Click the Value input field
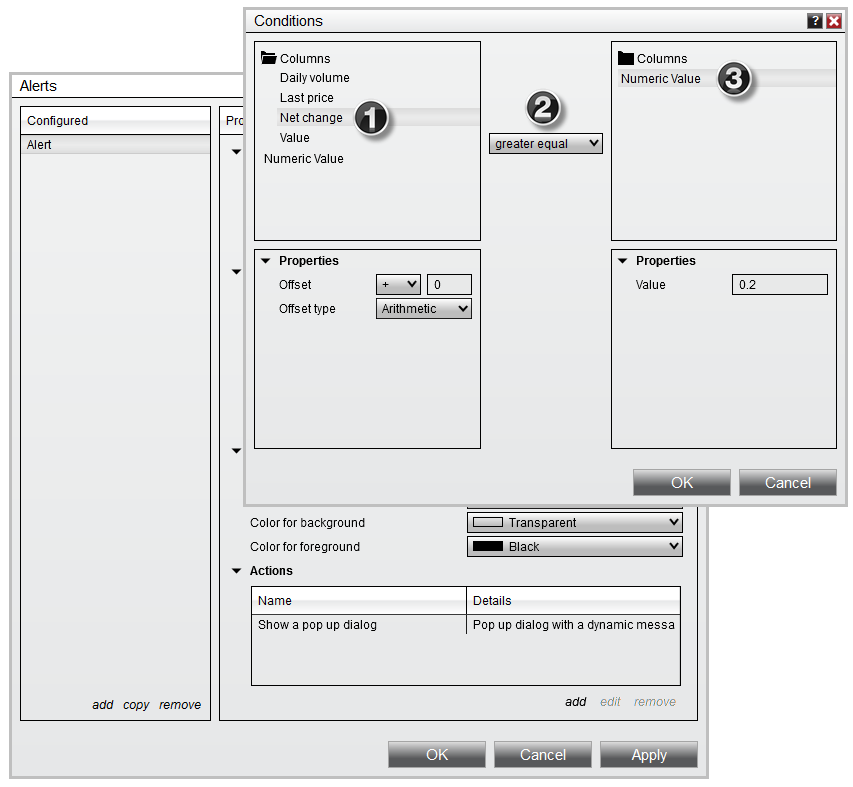Image resolution: width=853 pixels, height=787 pixels. (780, 285)
